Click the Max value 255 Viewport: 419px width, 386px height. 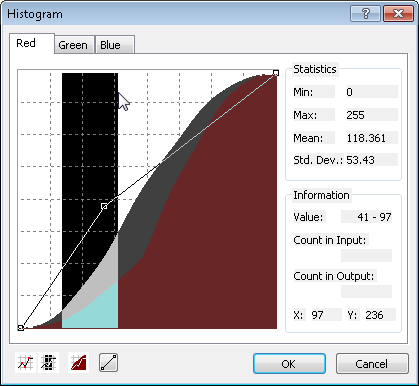[x=372, y=115]
